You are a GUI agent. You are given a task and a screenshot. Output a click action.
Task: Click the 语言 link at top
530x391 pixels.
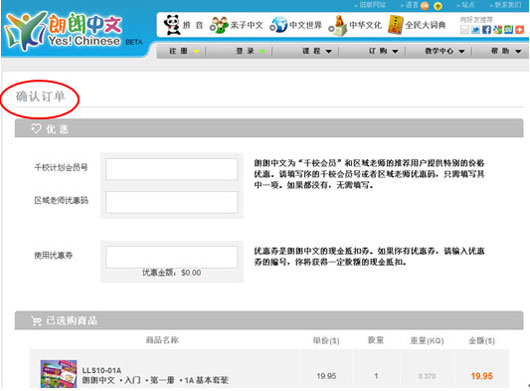tap(411, 5)
